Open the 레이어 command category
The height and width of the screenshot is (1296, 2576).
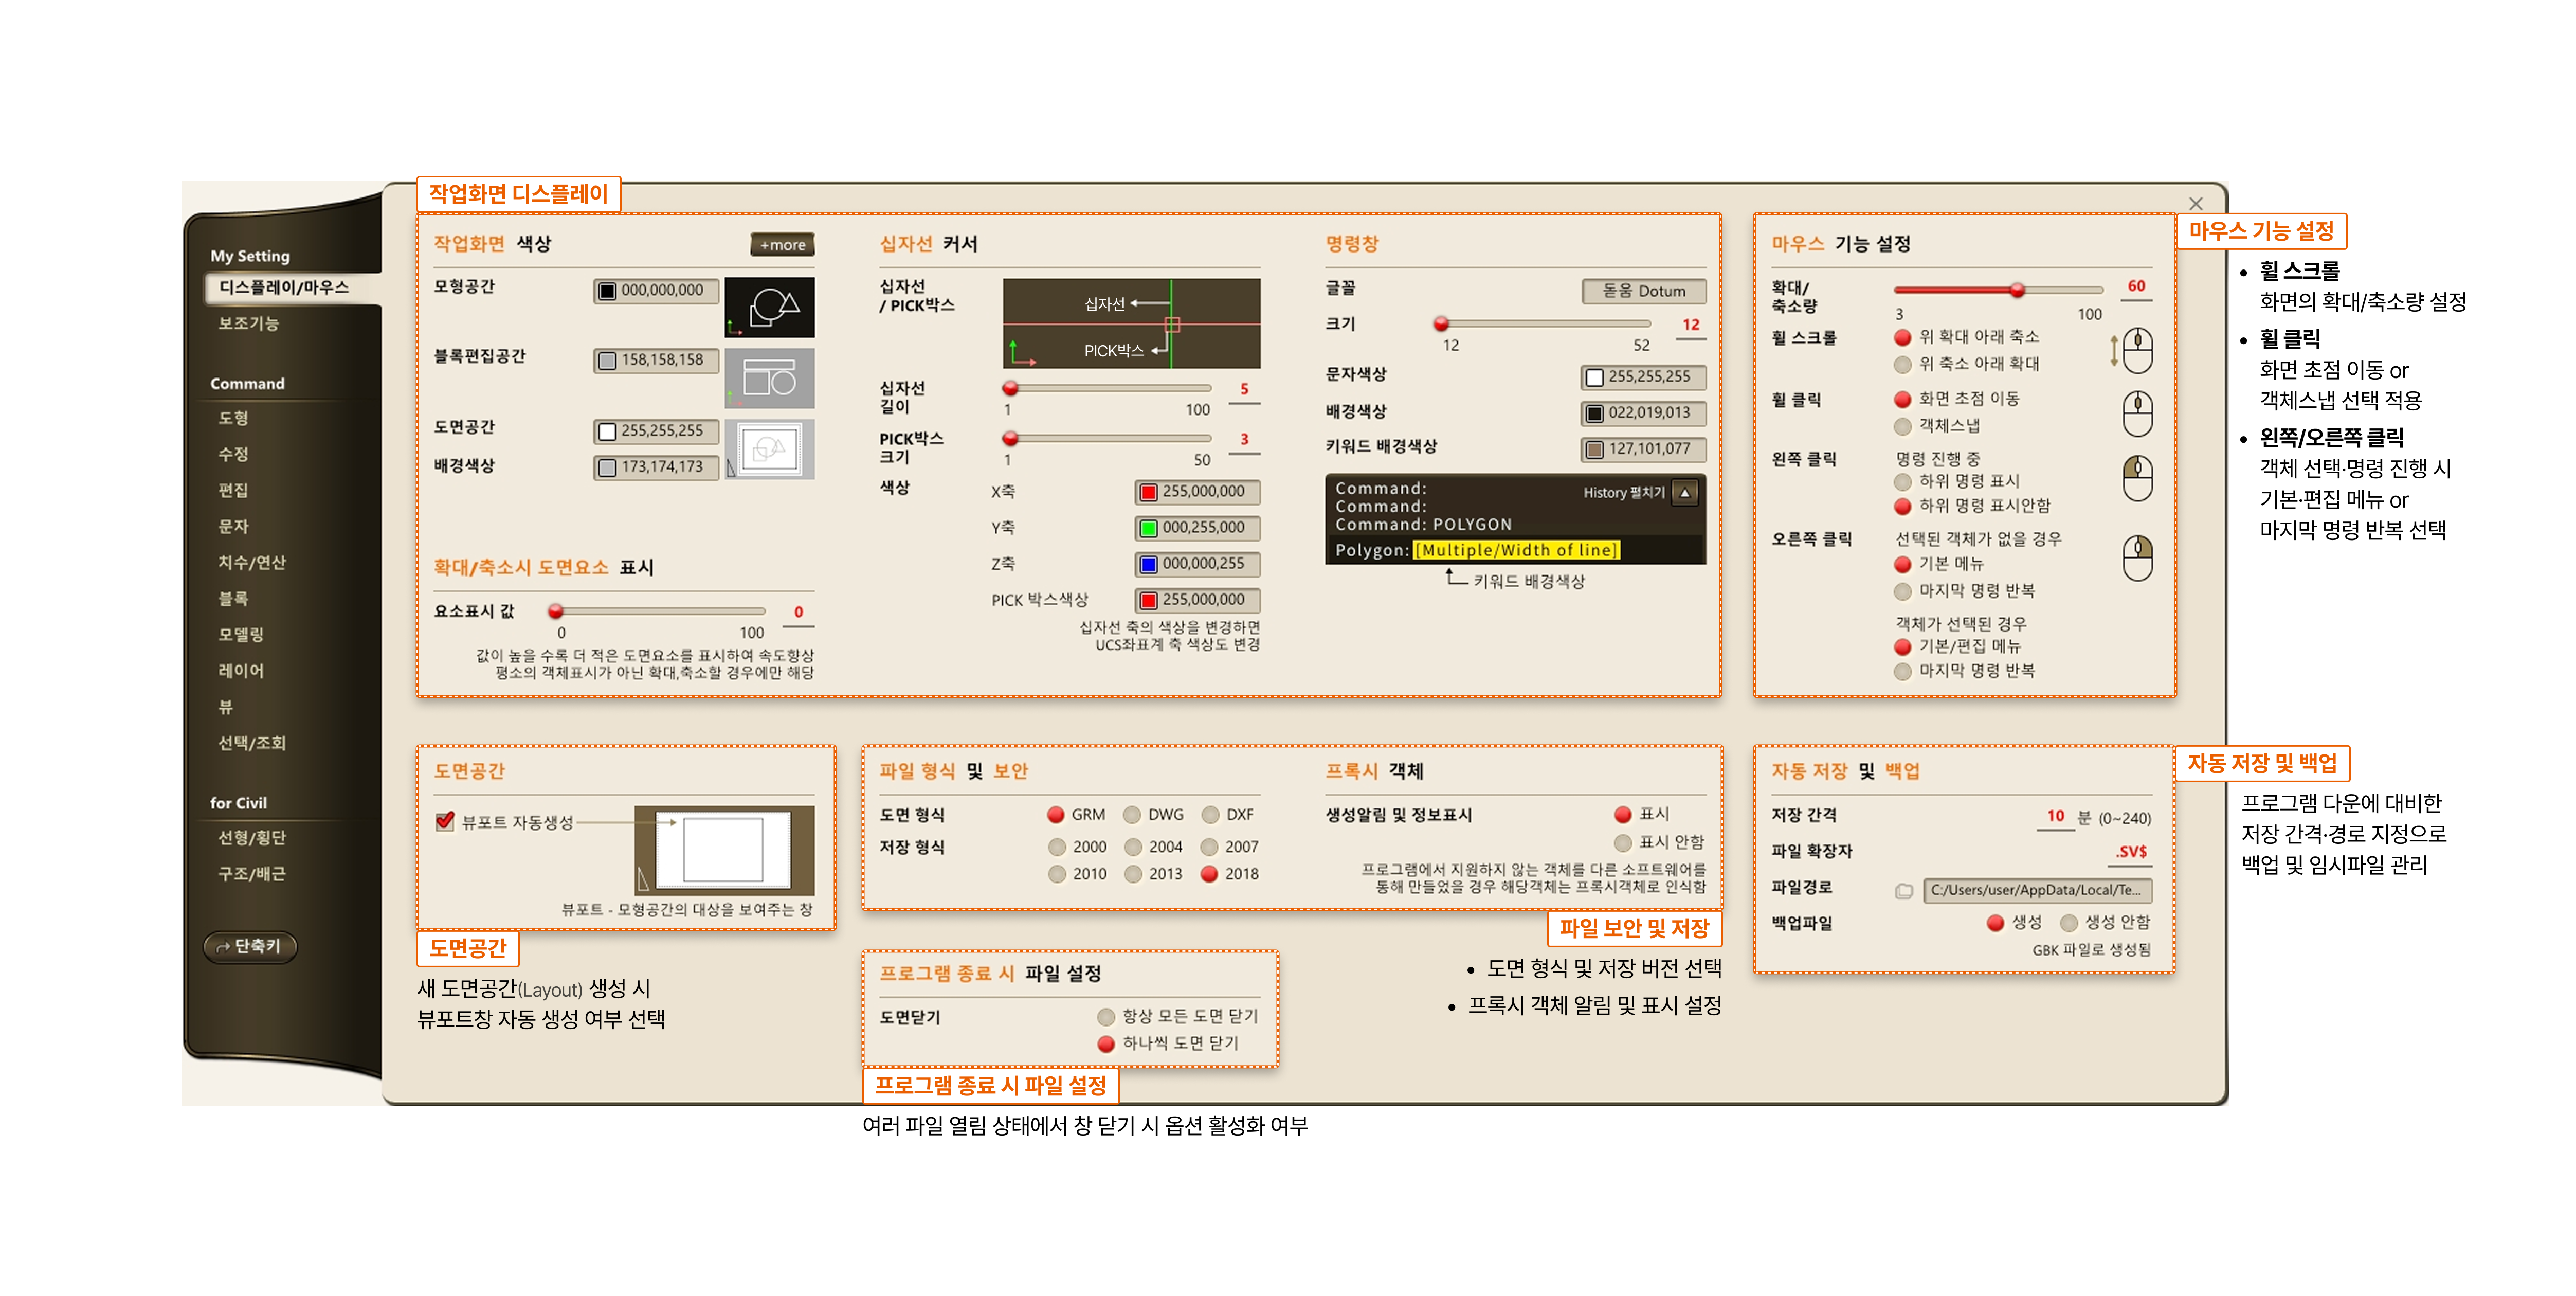[241, 670]
